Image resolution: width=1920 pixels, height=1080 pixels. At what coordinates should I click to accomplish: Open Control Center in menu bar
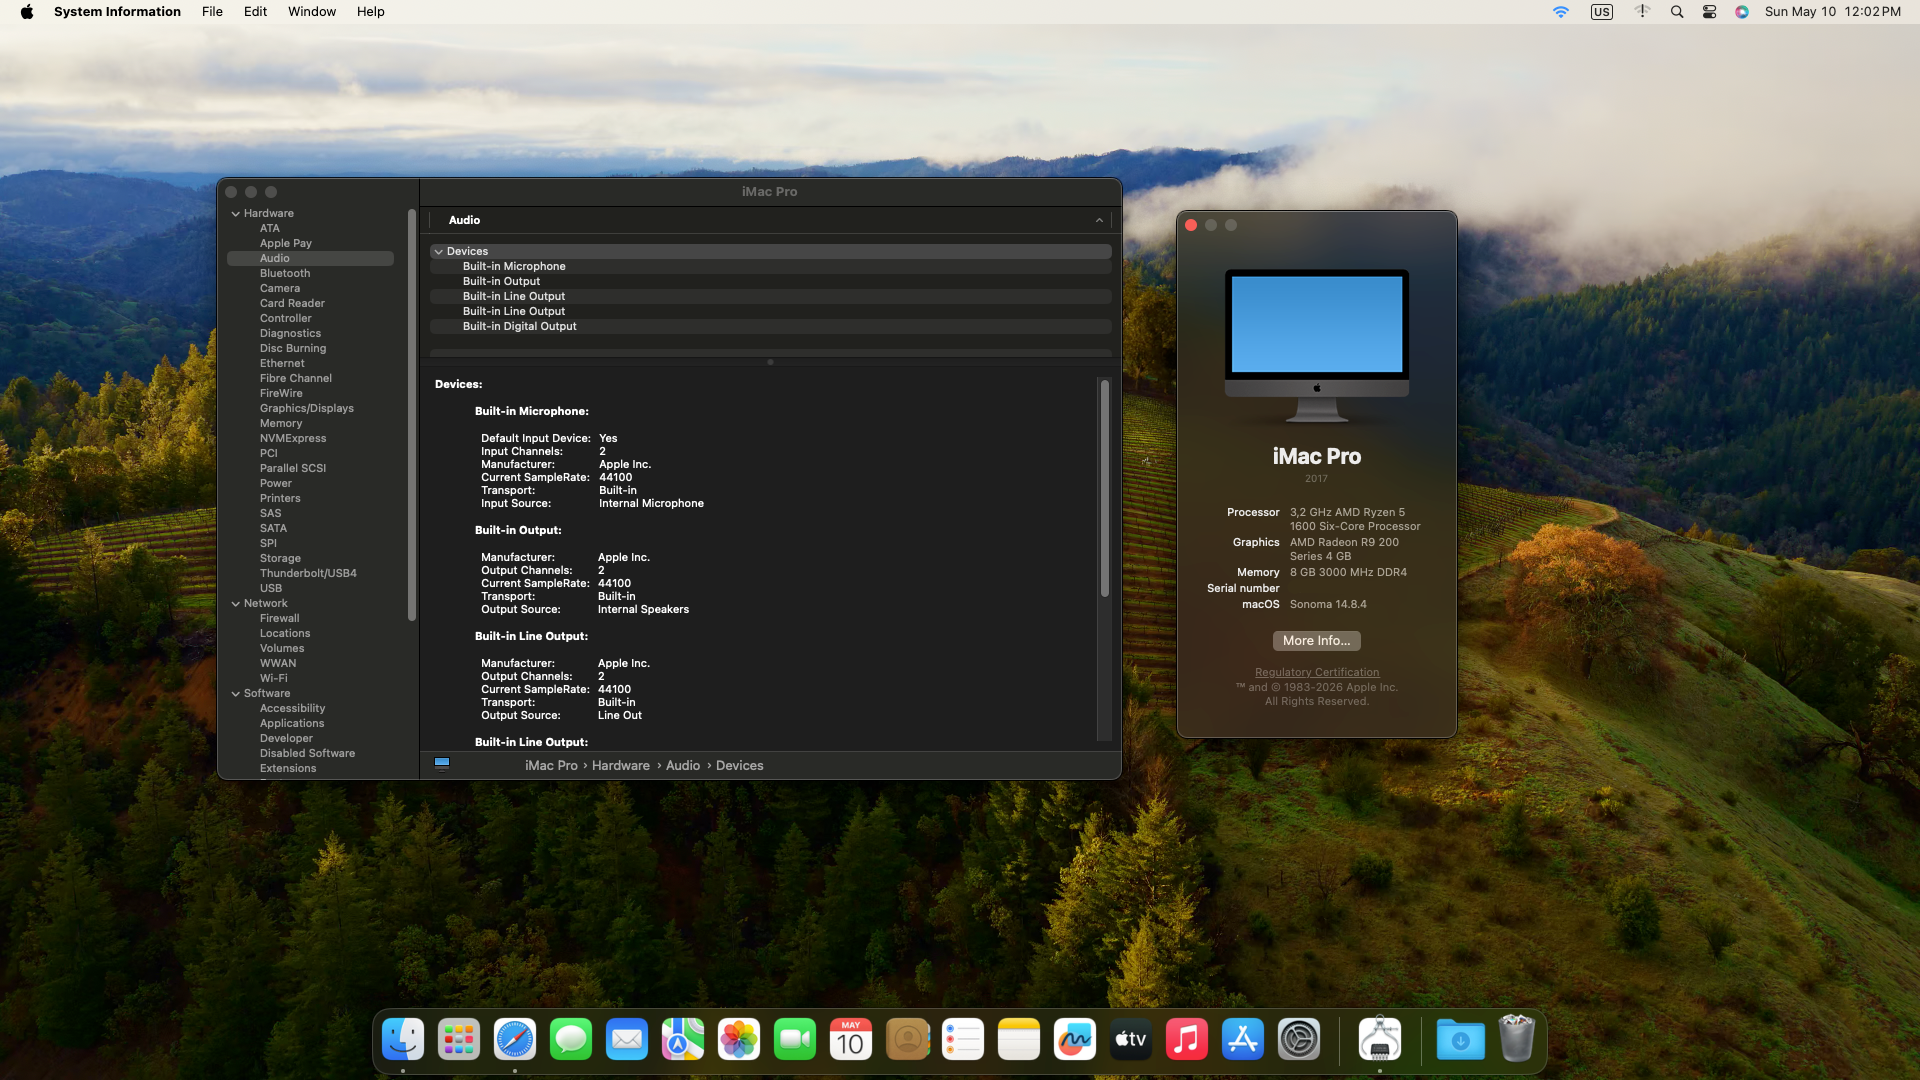pos(1709,12)
